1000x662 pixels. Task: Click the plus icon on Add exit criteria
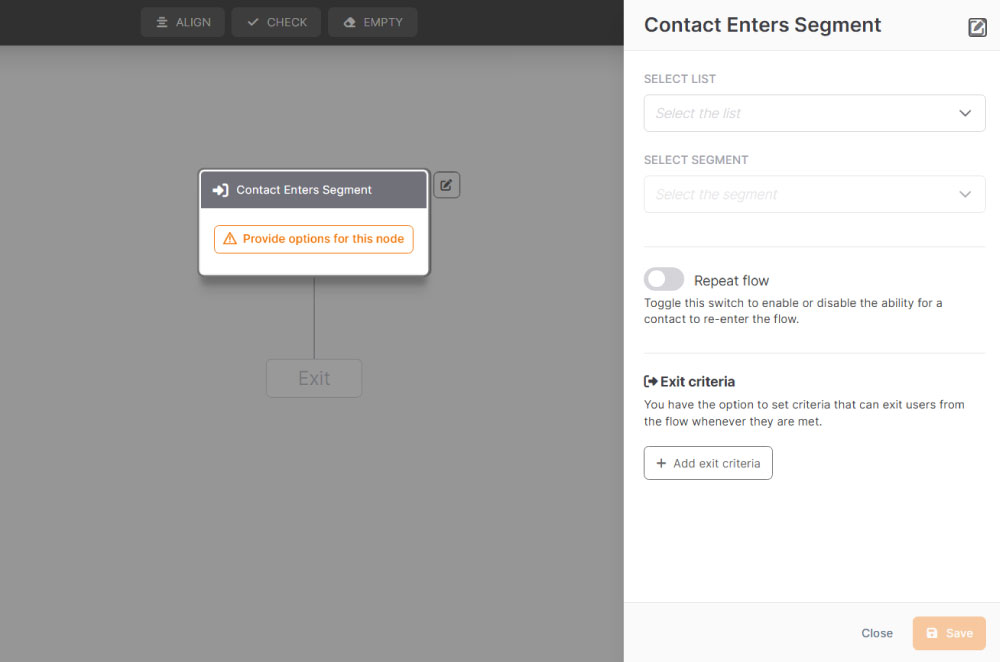coord(661,463)
